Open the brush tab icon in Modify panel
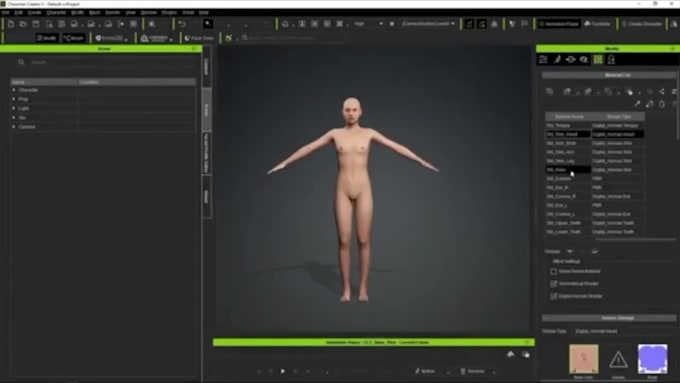680x383 pixels. coord(557,59)
